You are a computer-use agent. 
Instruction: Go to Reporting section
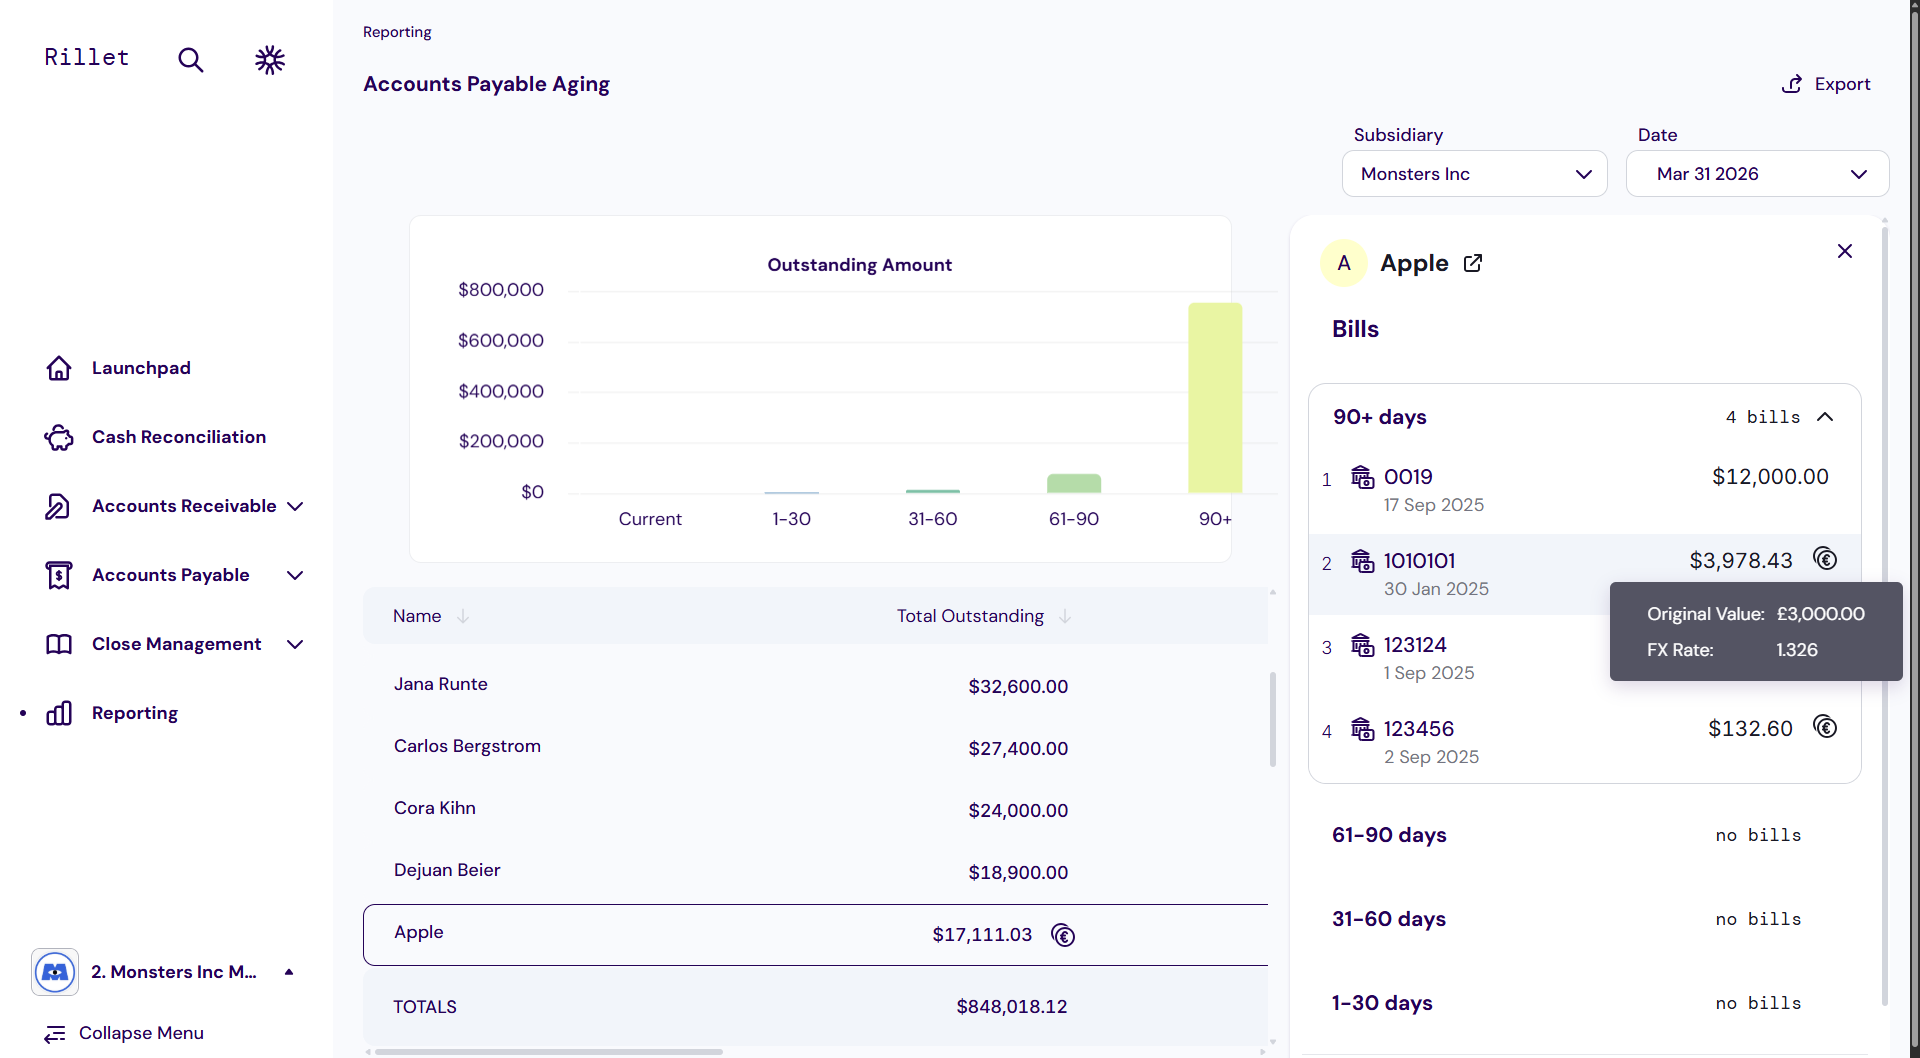pos(134,713)
